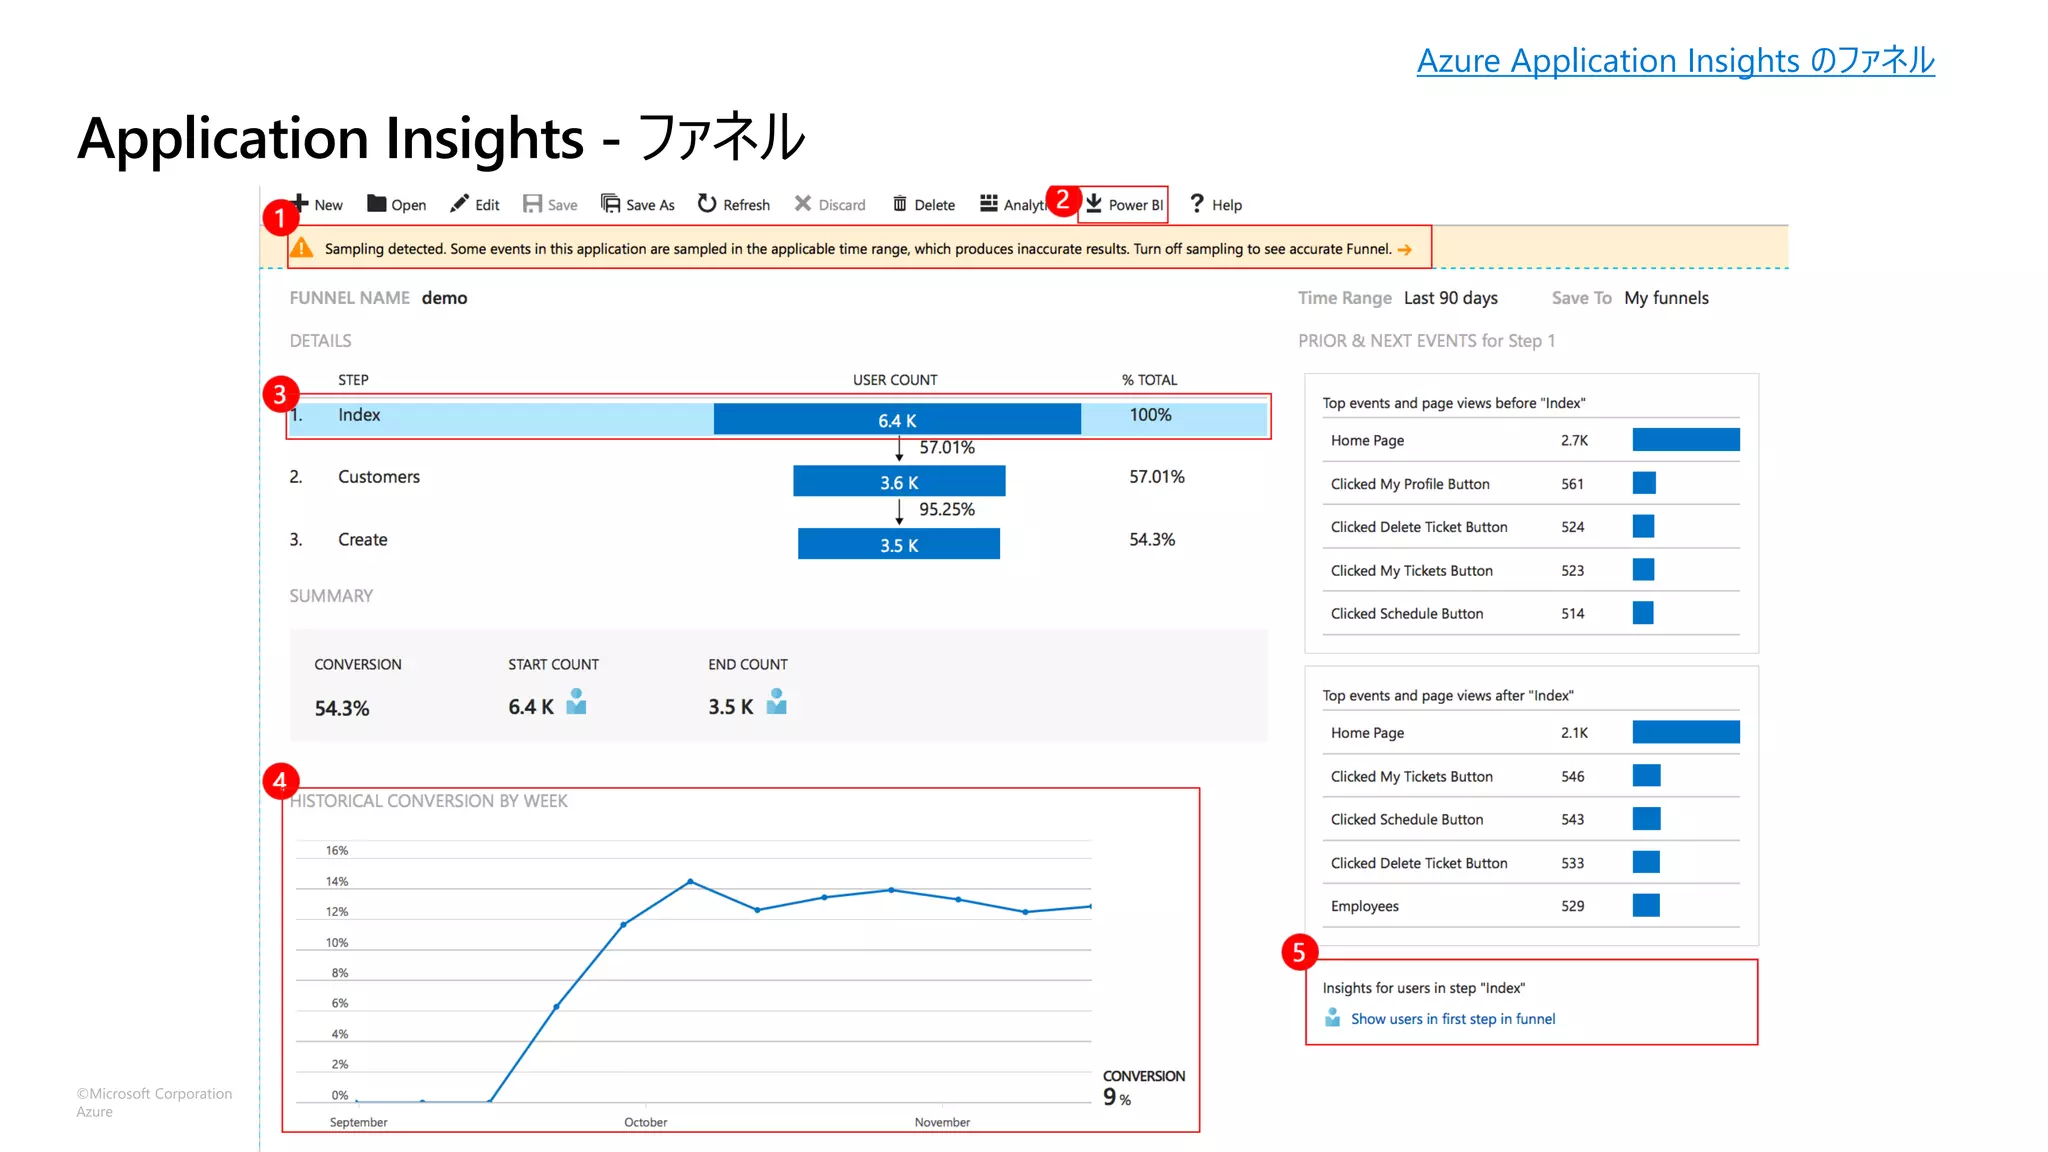Click the 54.3% summary conversion value

[342, 708]
